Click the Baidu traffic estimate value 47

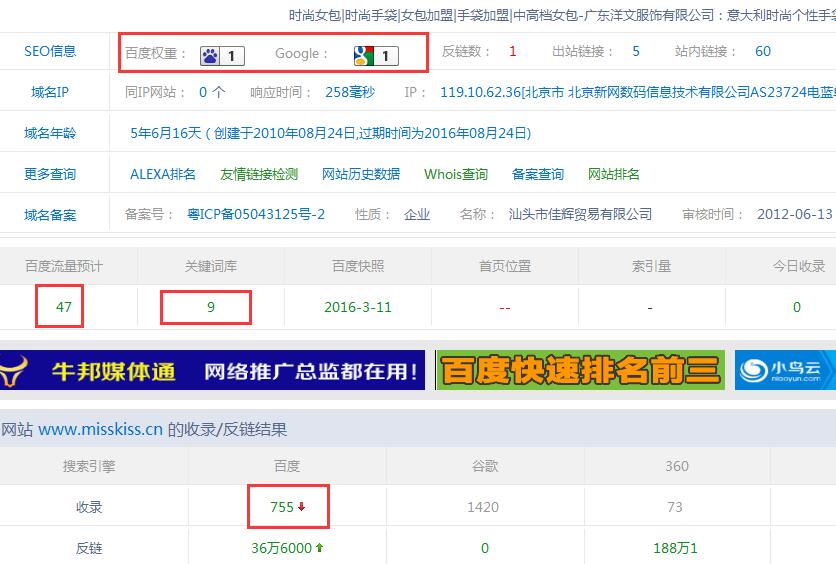pos(64,307)
